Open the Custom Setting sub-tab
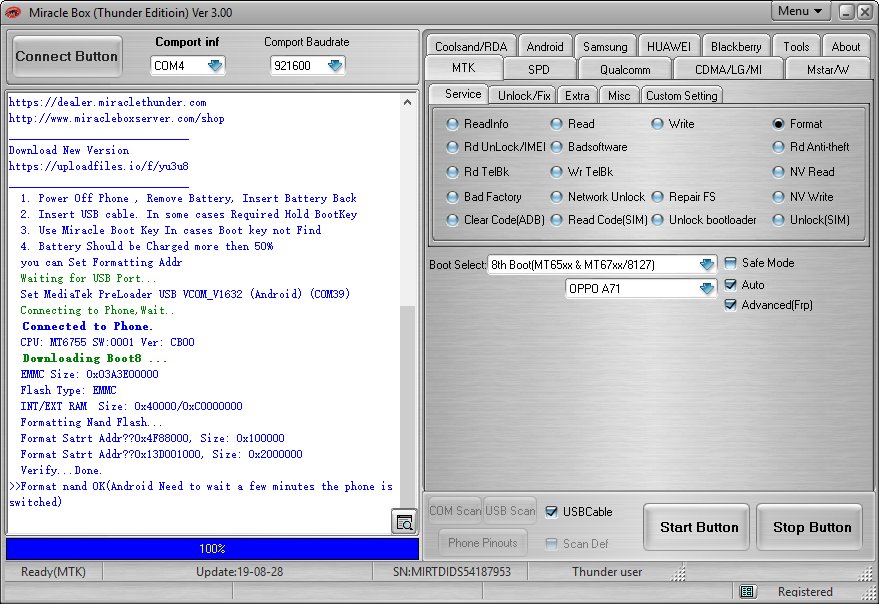 681,96
